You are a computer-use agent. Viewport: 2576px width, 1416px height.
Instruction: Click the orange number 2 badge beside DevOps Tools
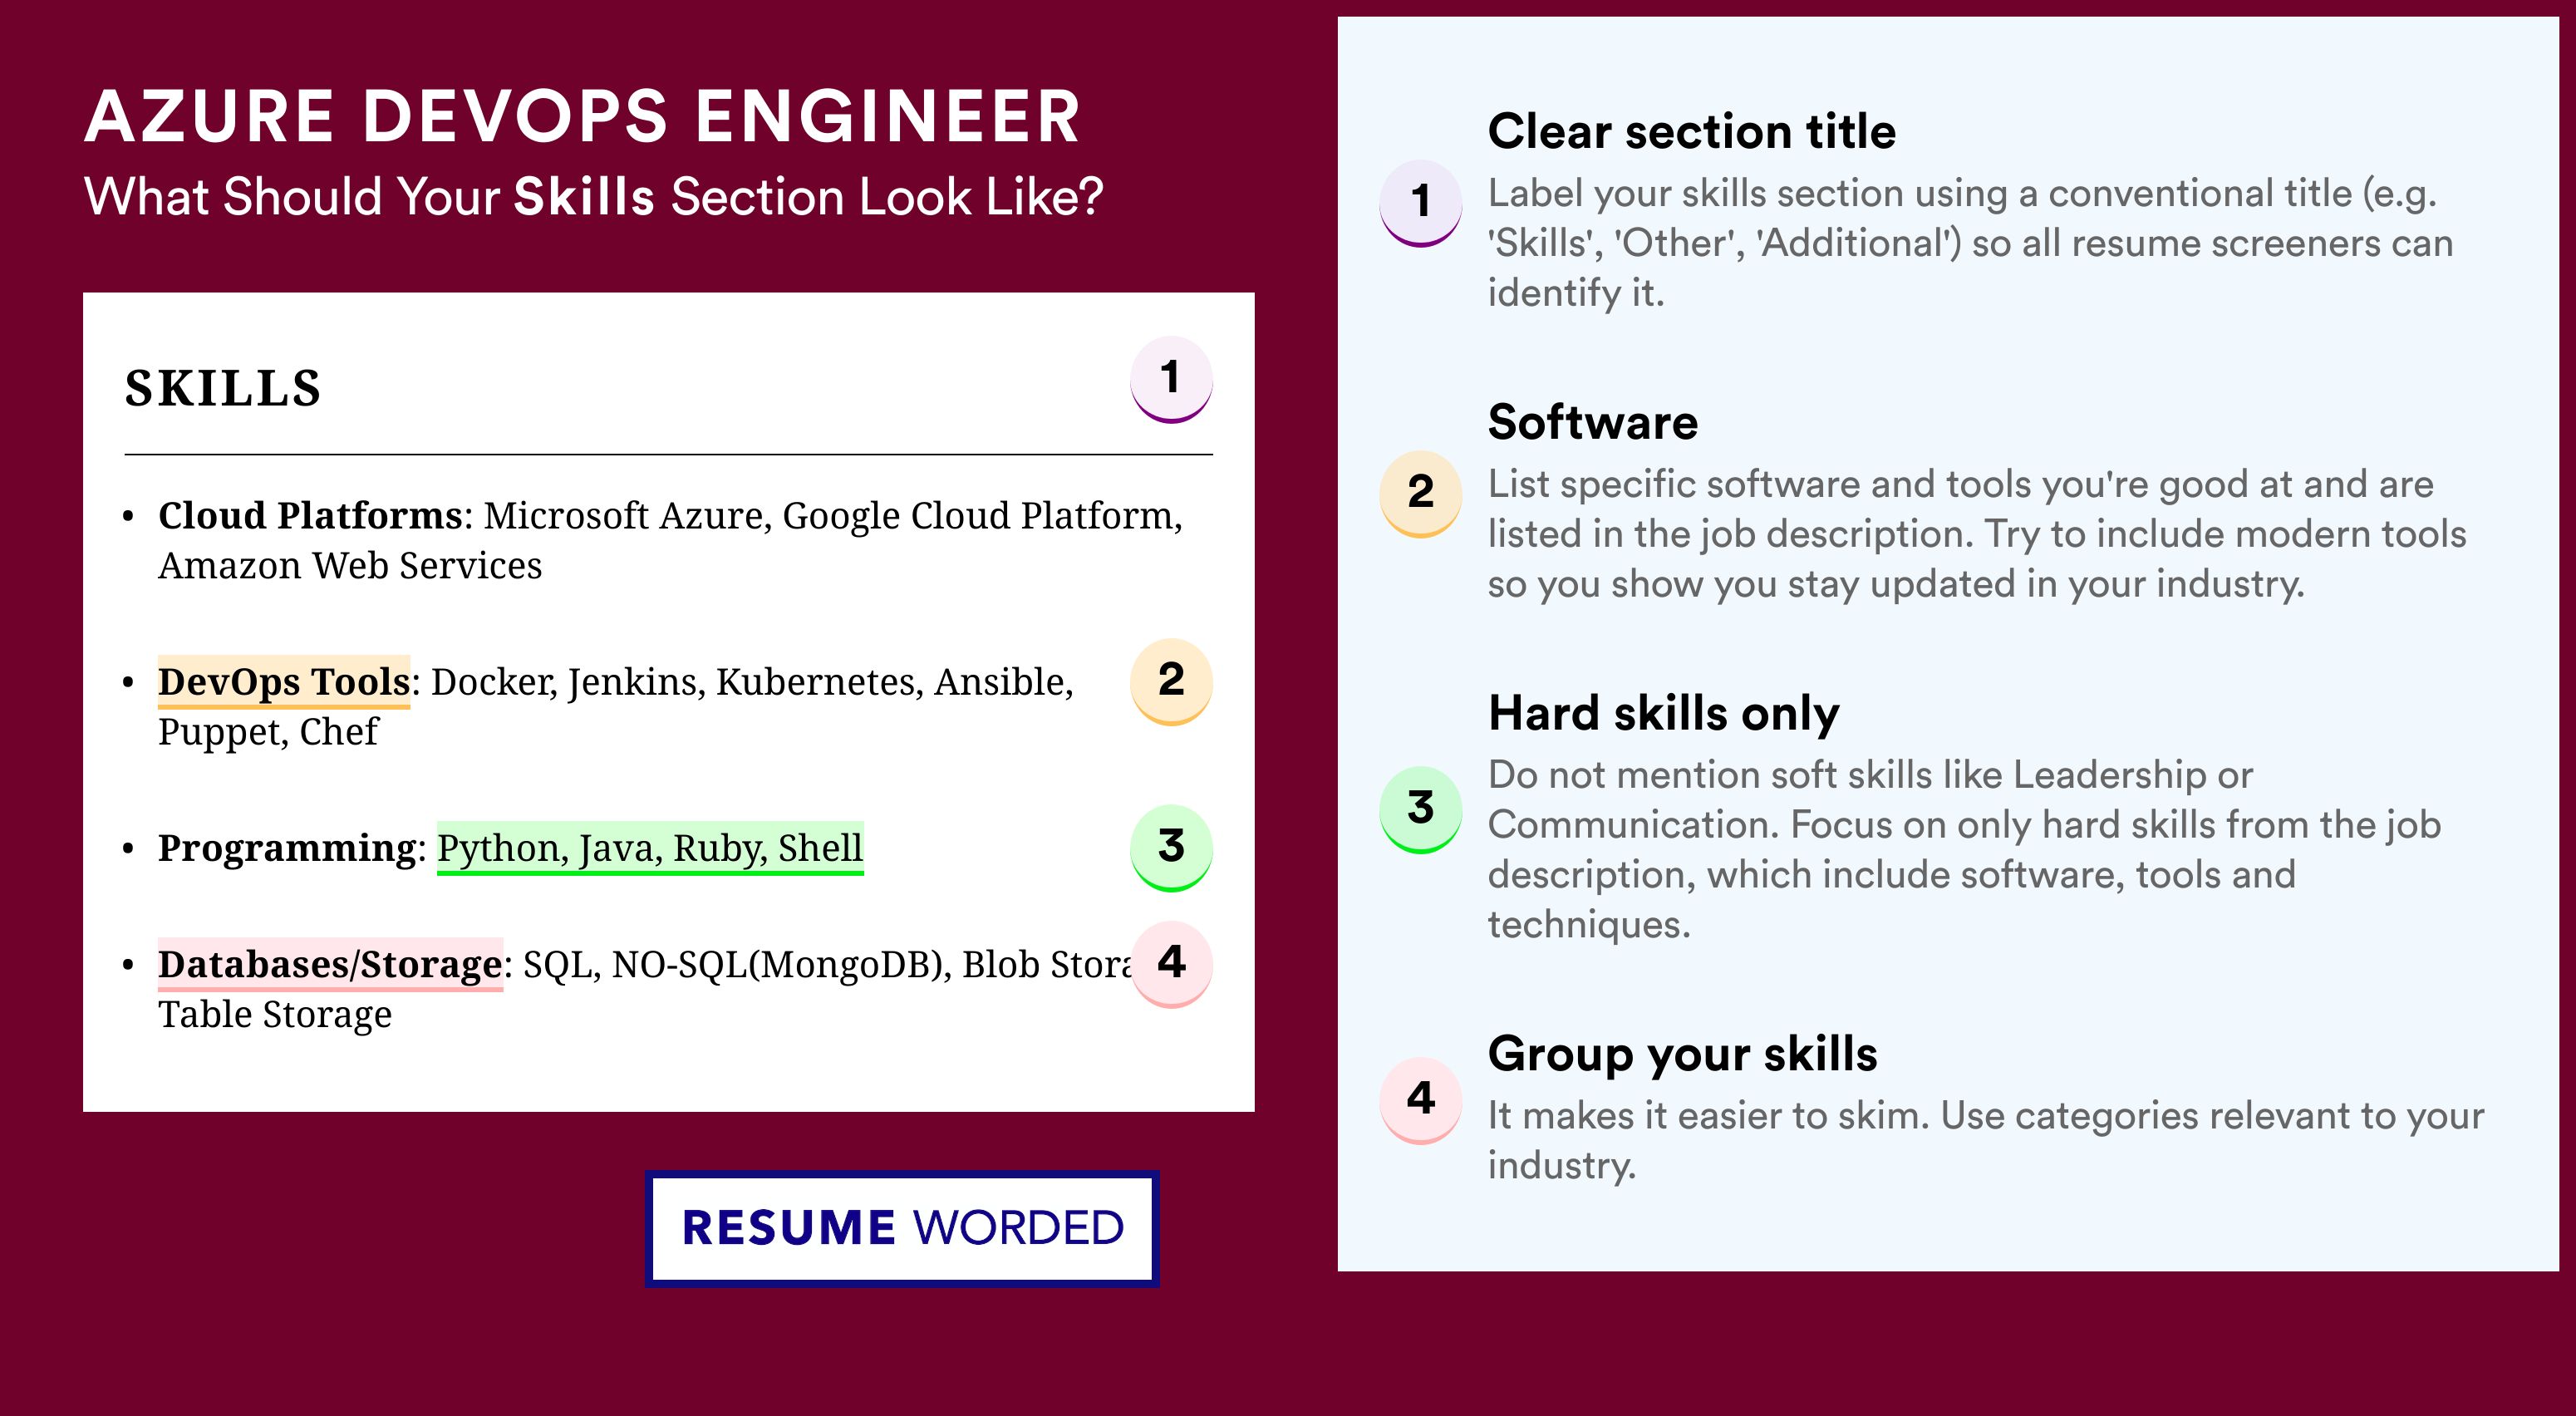1171,681
